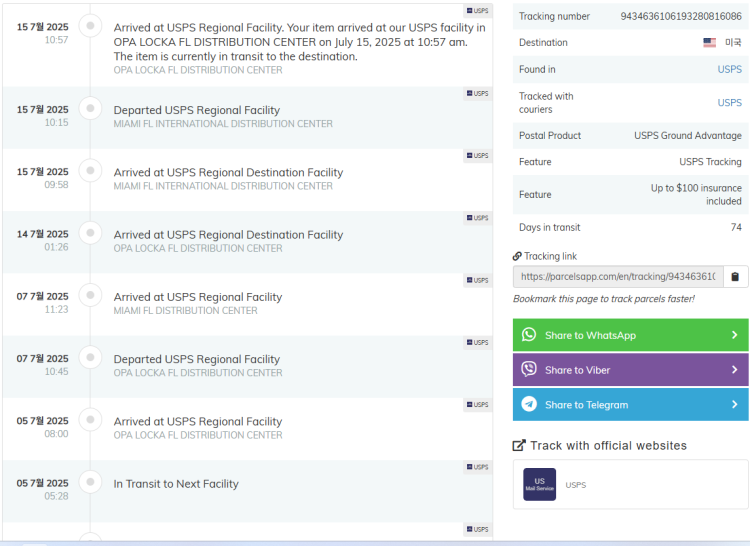Click USPS badge on 07 Jul 11:23 event
Screen dimensions: 750x546
coord(477,280)
